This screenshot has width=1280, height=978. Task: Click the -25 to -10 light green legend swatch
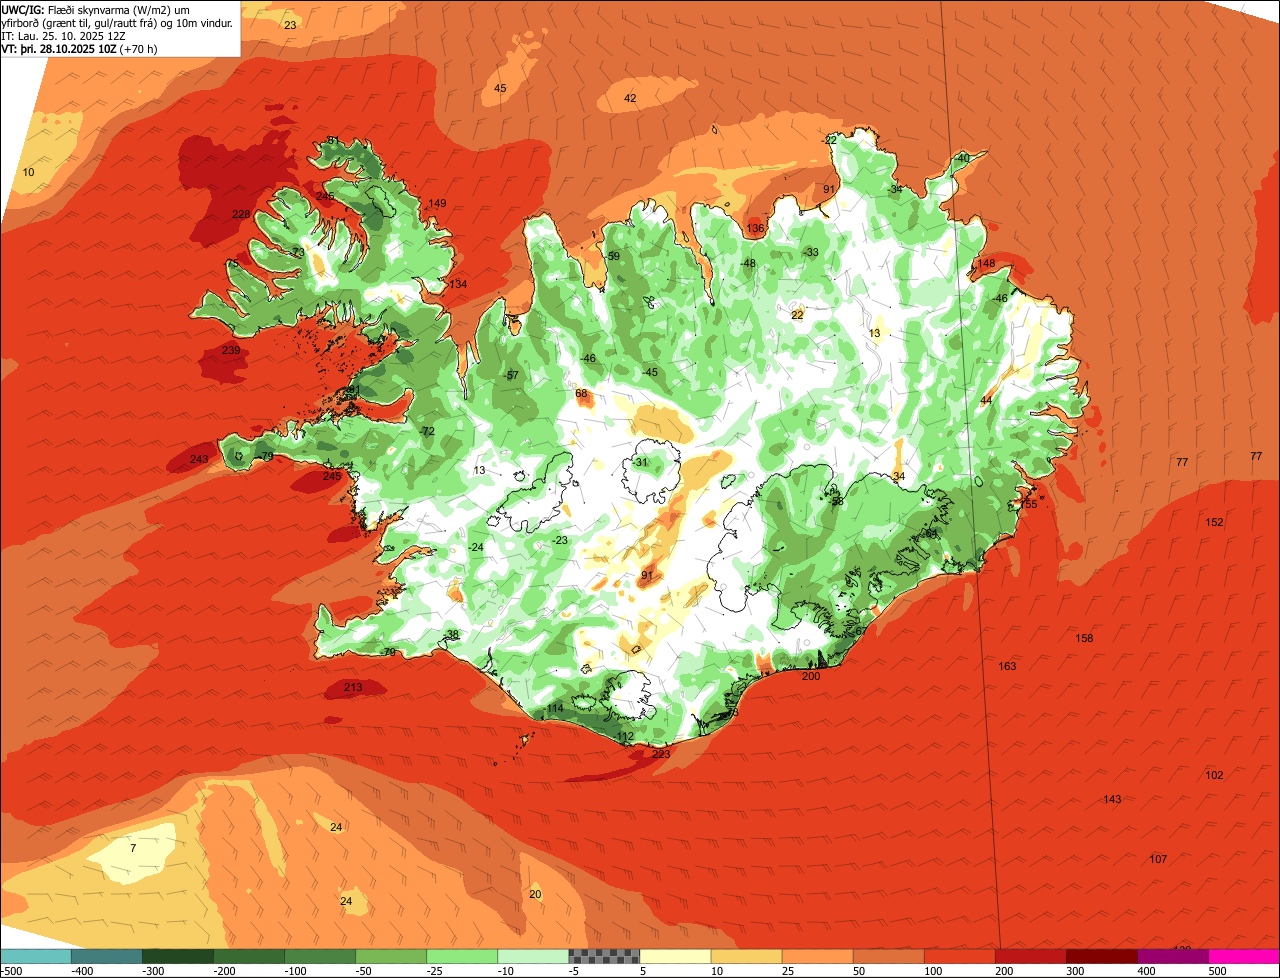pos(462,956)
